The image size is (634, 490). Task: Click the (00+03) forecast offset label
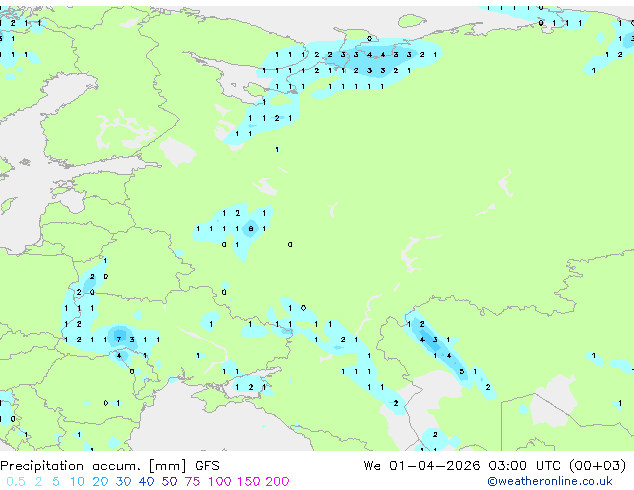(x=597, y=466)
